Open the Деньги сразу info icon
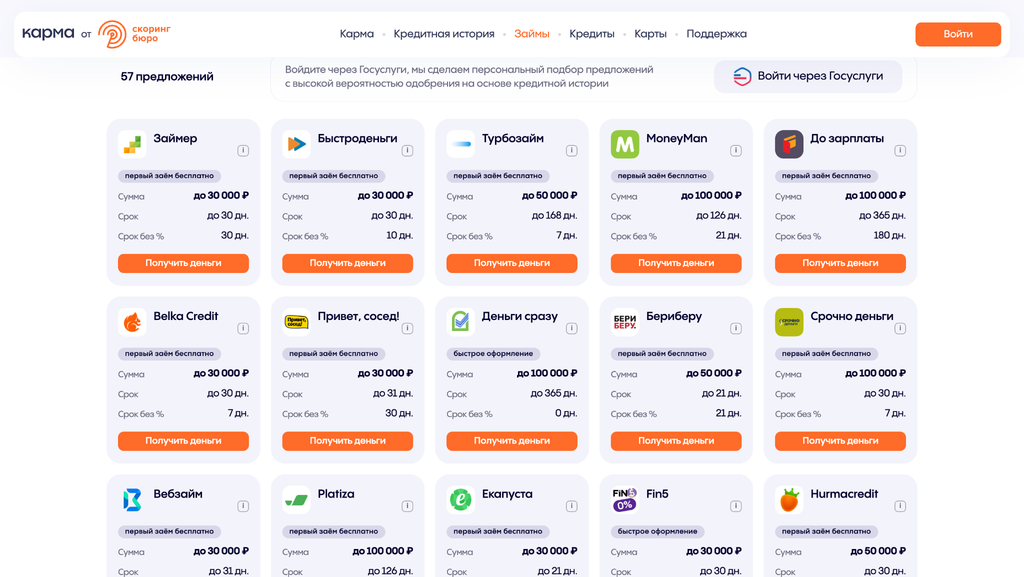1024x577 pixels. tap(571, 328)
